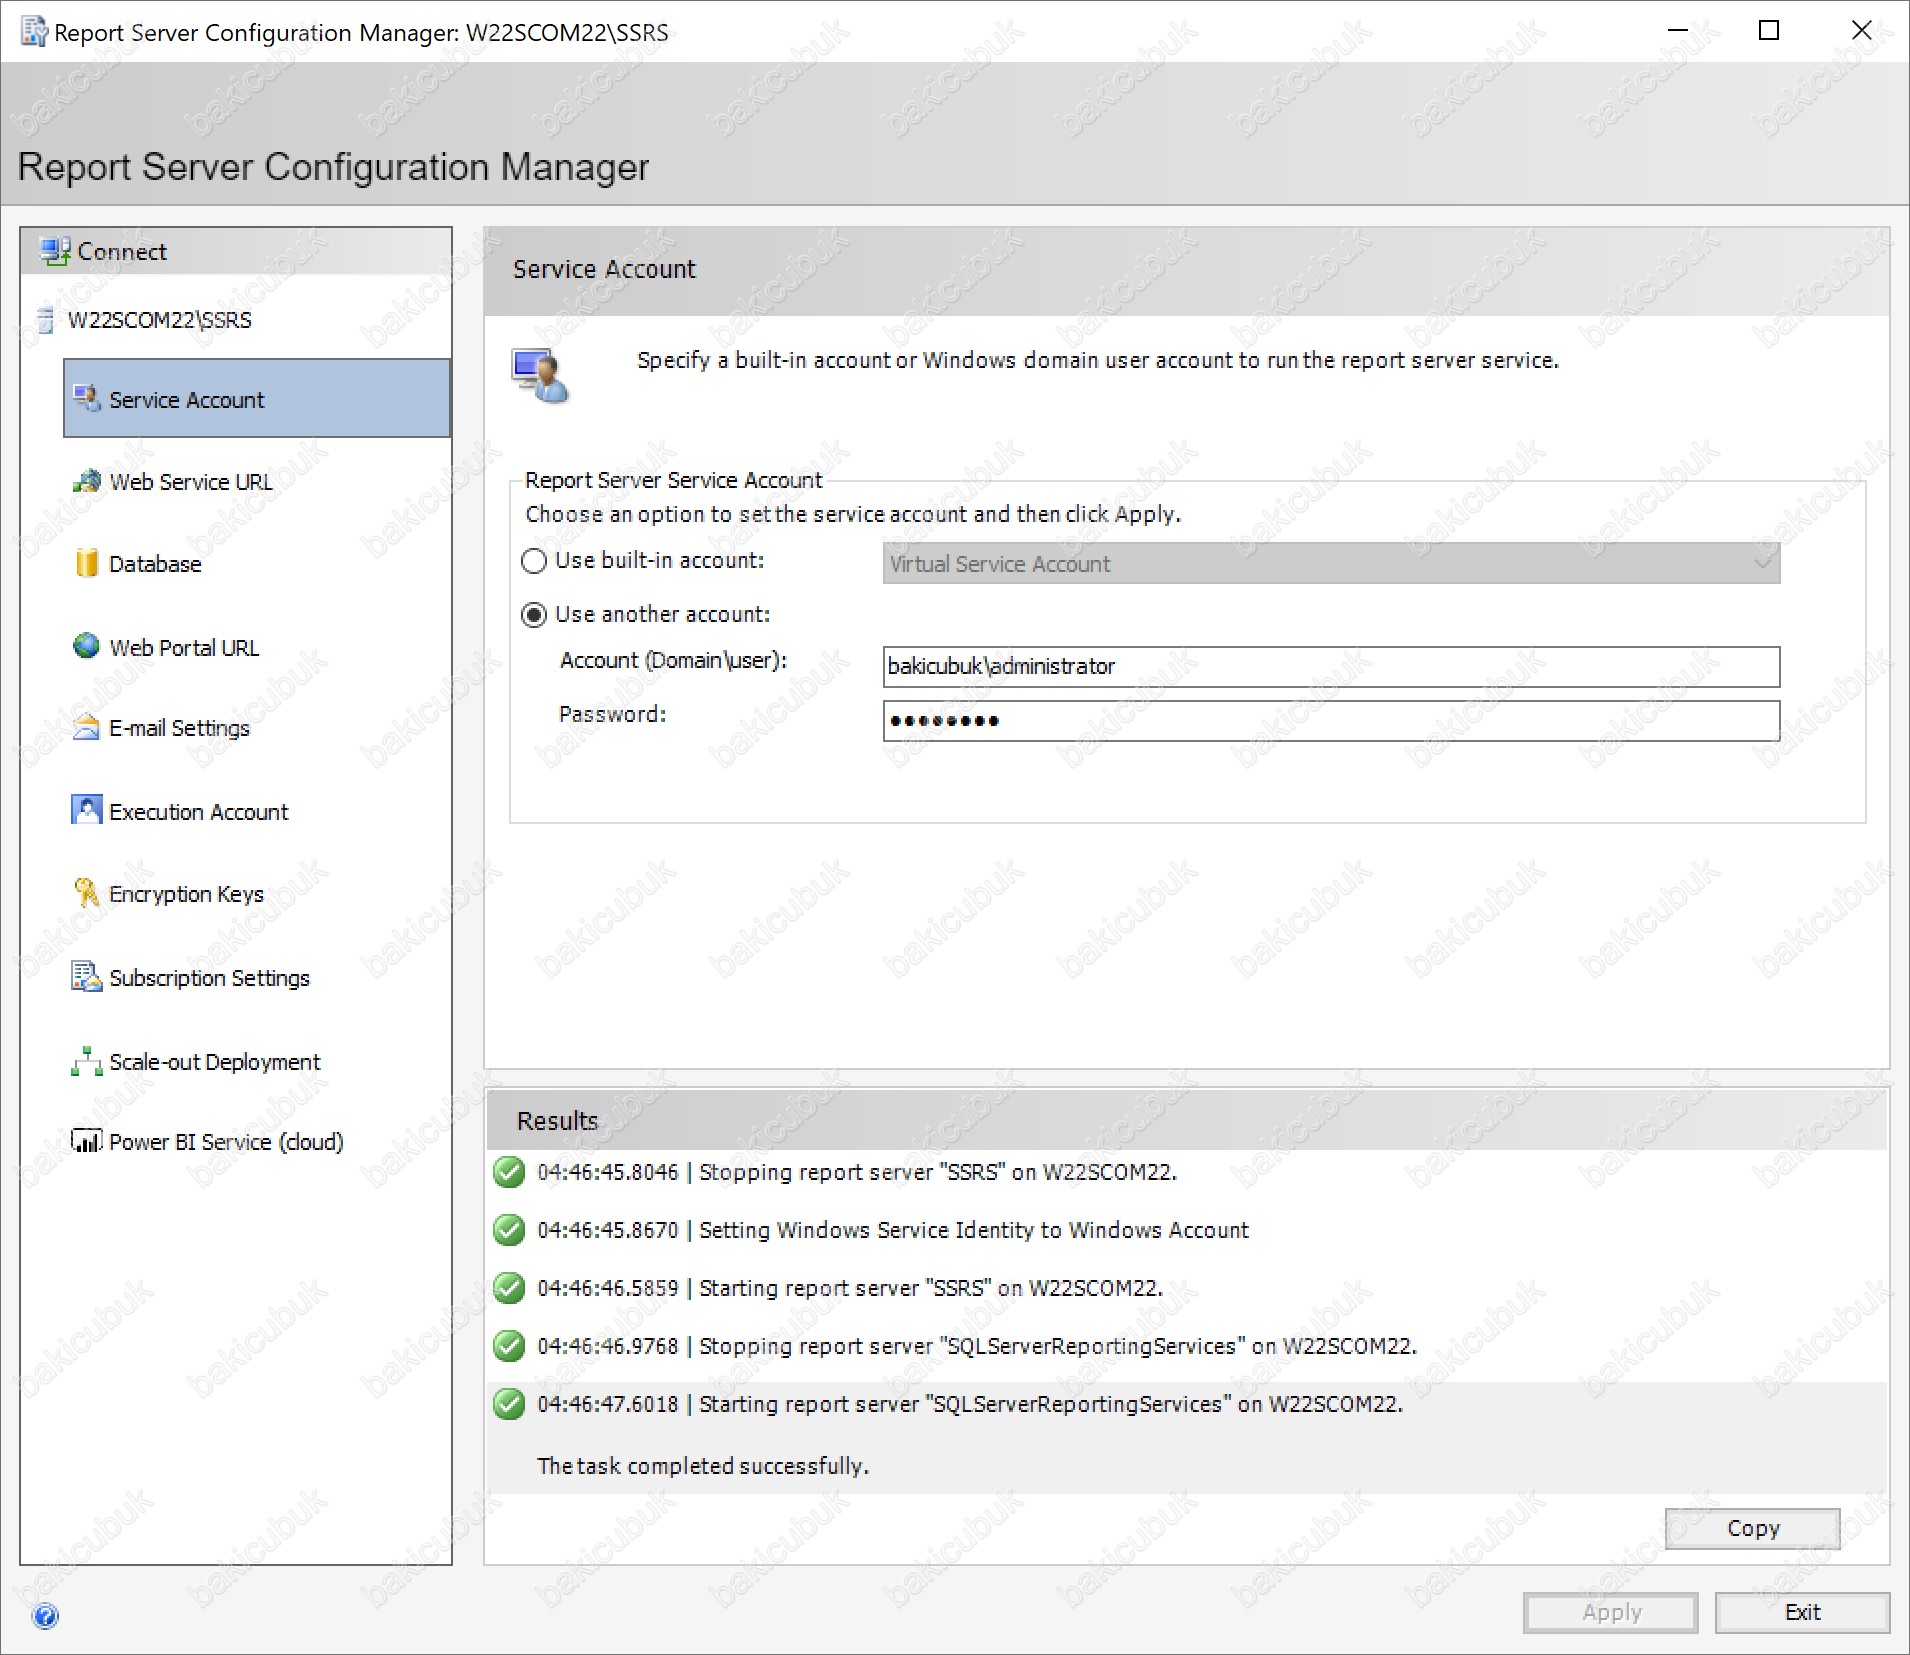Click the Copy results button
Screen dimensions: 1910x1655
1752,1528
